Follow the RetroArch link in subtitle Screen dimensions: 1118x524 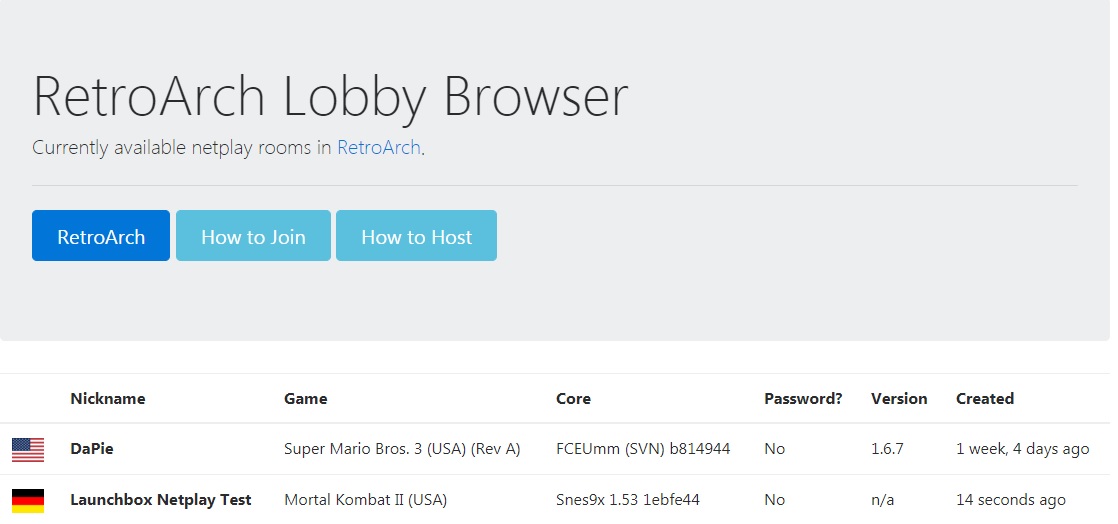click(x=379, y=148)
